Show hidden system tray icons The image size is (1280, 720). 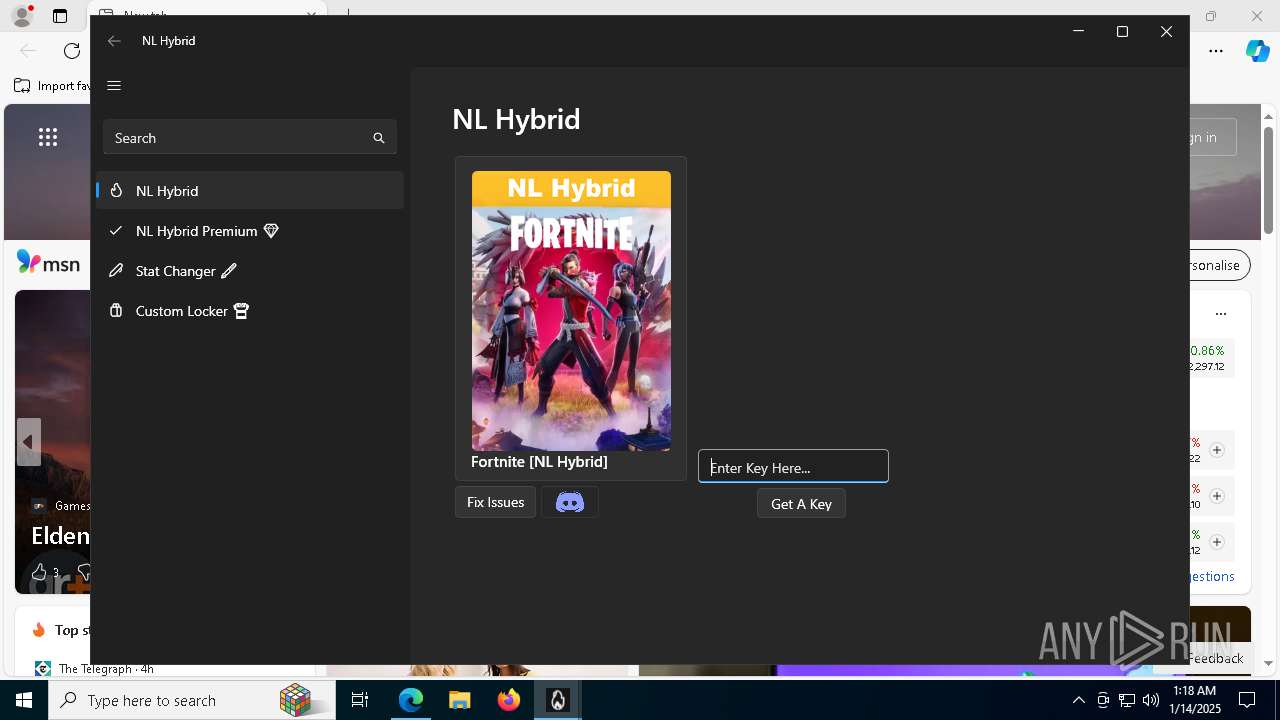point(1078,700)
